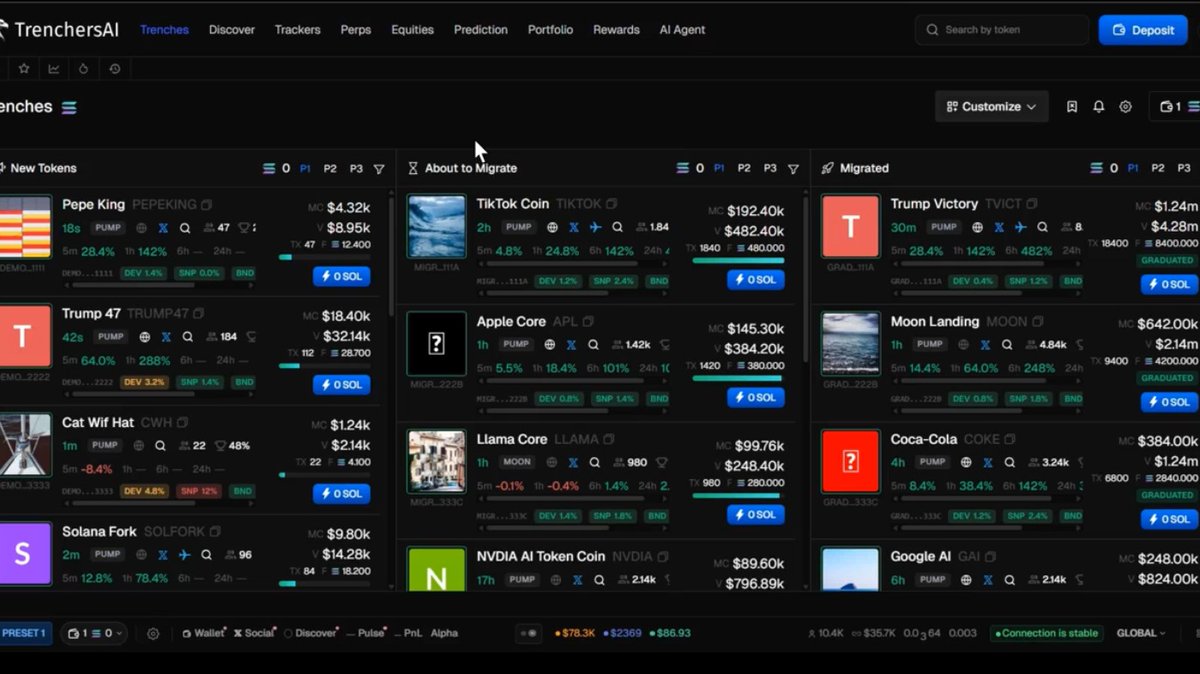Click TikTok Coin bonding progress bar
This screenshot has height=674, width=1200.
[738, 260]
